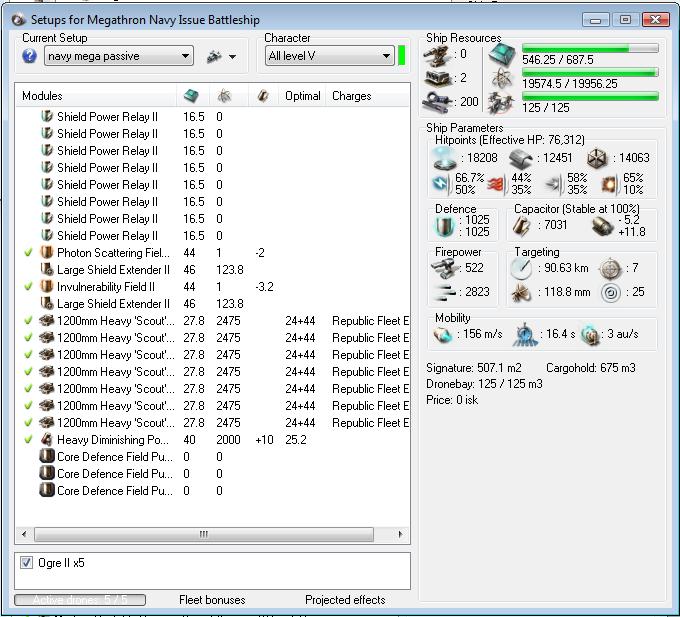Click the shield defence tank icon
The image size is (680, 617).
444,226
